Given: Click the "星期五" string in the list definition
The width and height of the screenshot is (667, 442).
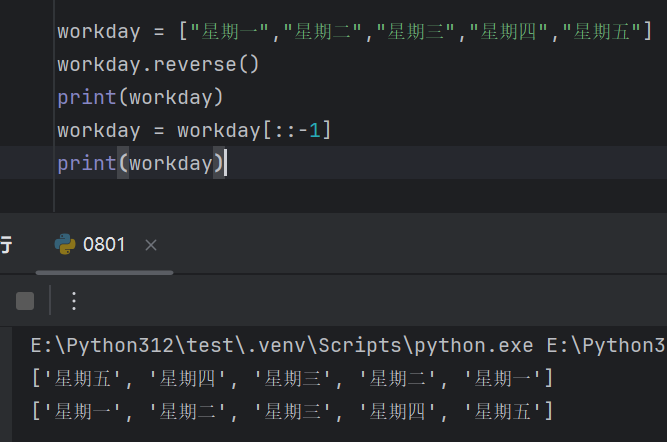Looking at the screenshot, I should point(602,31).
